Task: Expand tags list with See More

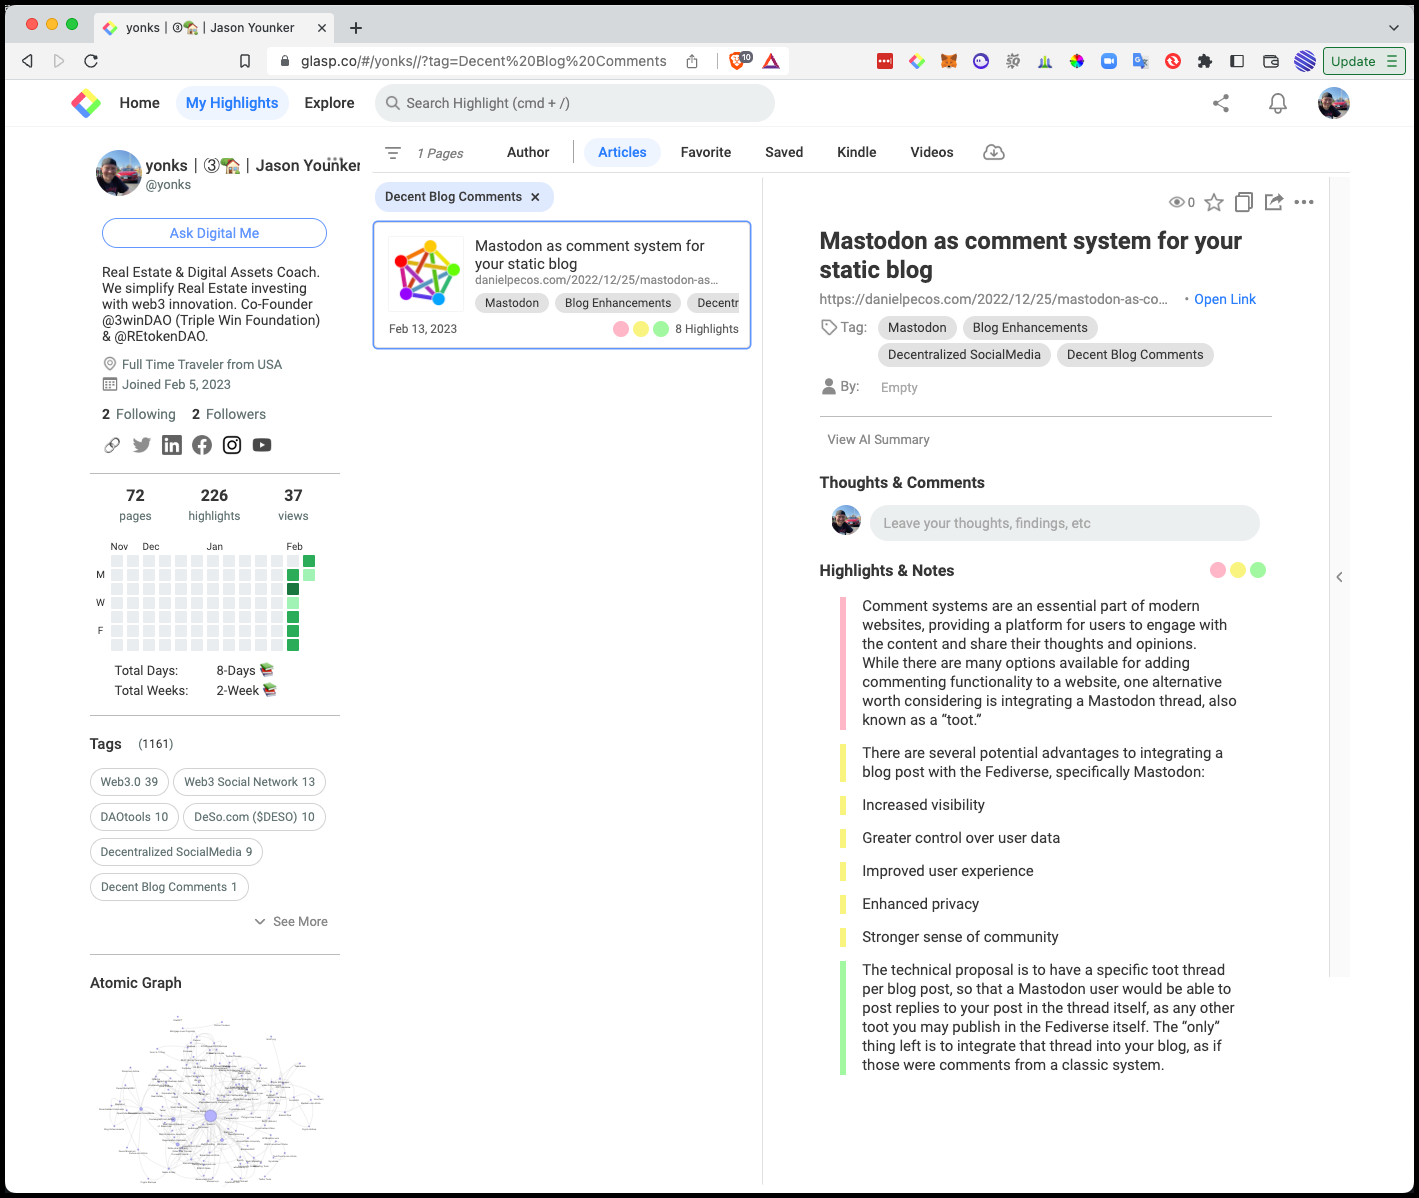Action: point(291,922)
